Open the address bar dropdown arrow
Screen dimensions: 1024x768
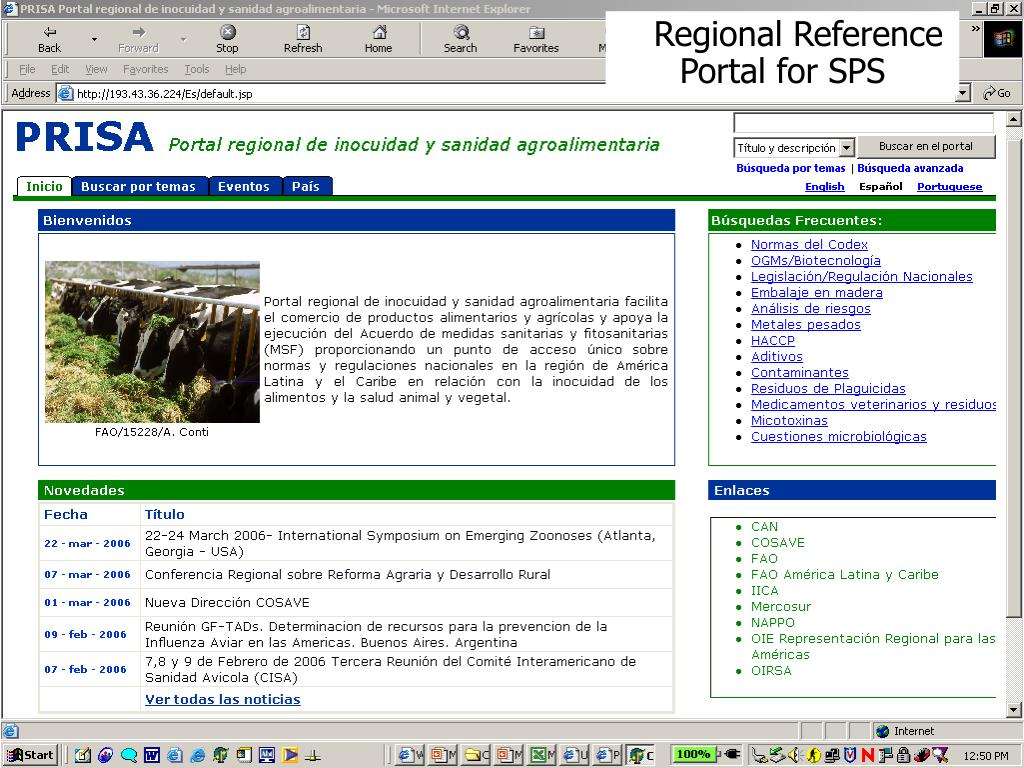click(963, 93)
